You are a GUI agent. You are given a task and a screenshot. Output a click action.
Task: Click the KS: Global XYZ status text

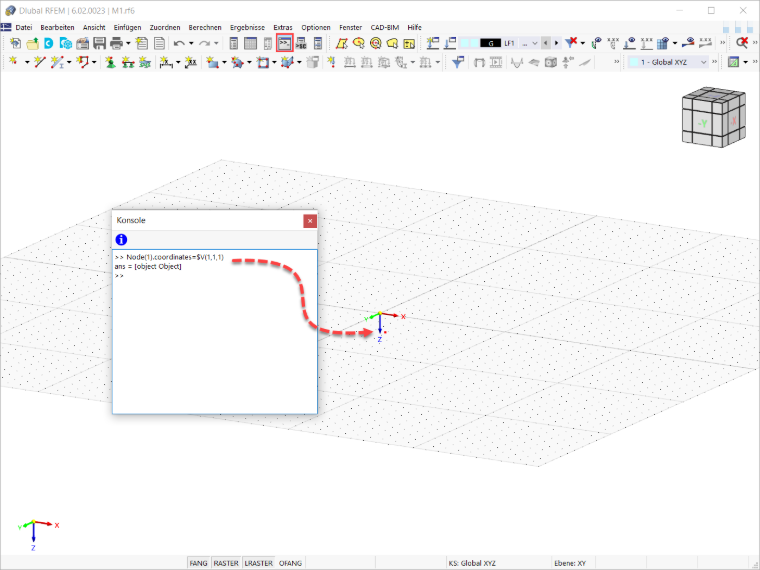click(x=472, y=563)
